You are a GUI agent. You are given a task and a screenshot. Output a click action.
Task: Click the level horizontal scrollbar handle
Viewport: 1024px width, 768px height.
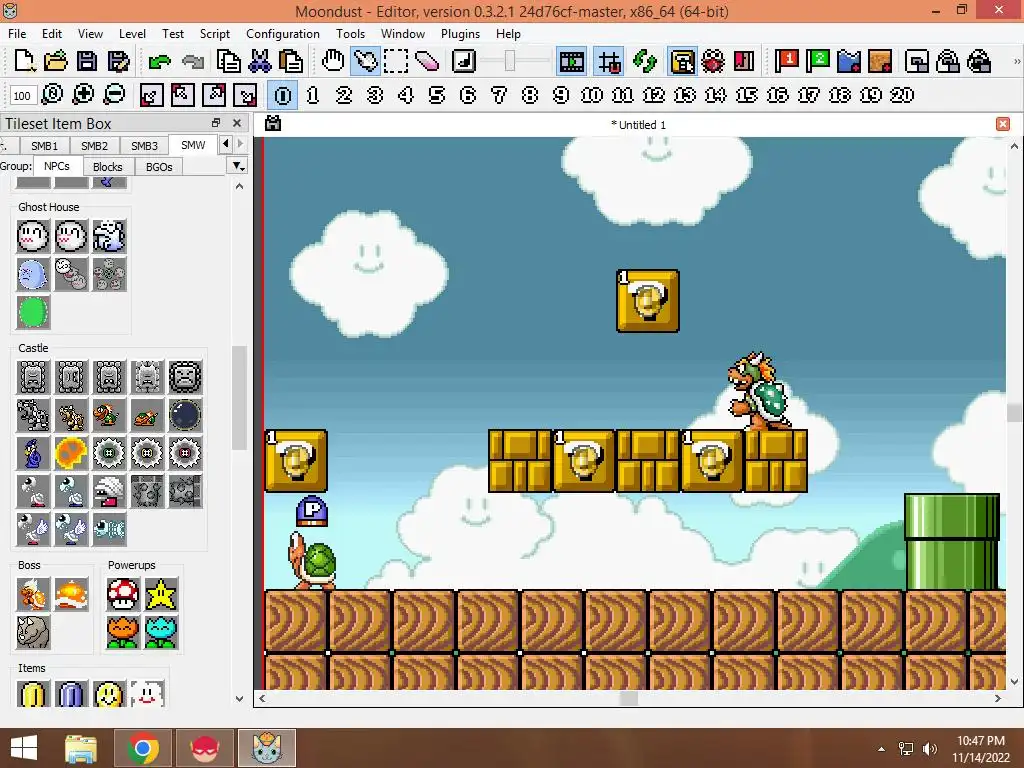coord(628,698)
